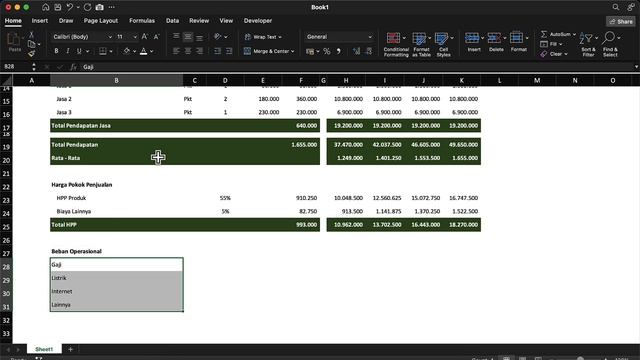Open Conditional Formatting

396,44
